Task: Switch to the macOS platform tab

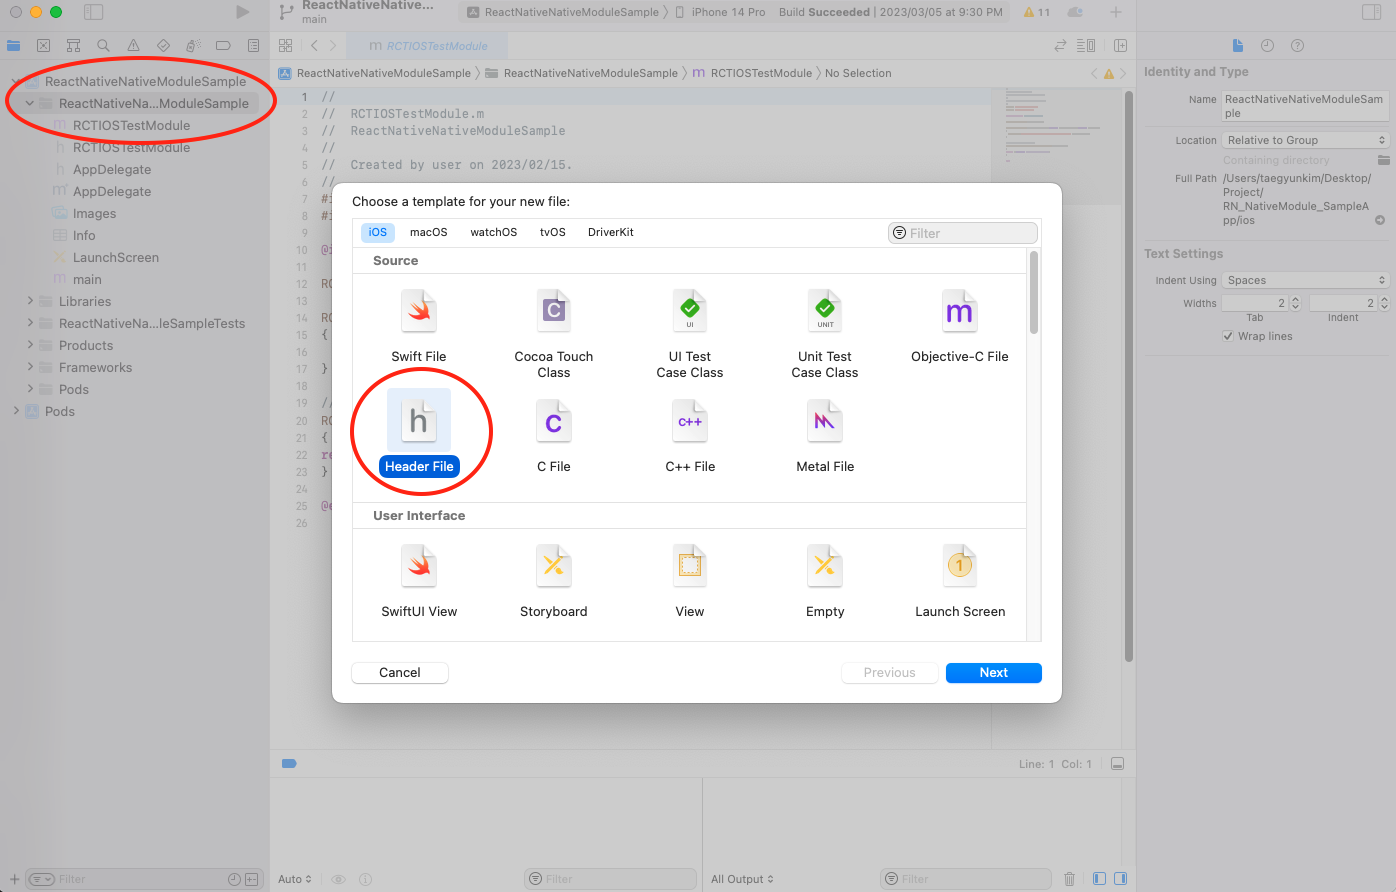Action: click(x=429, y=232)
